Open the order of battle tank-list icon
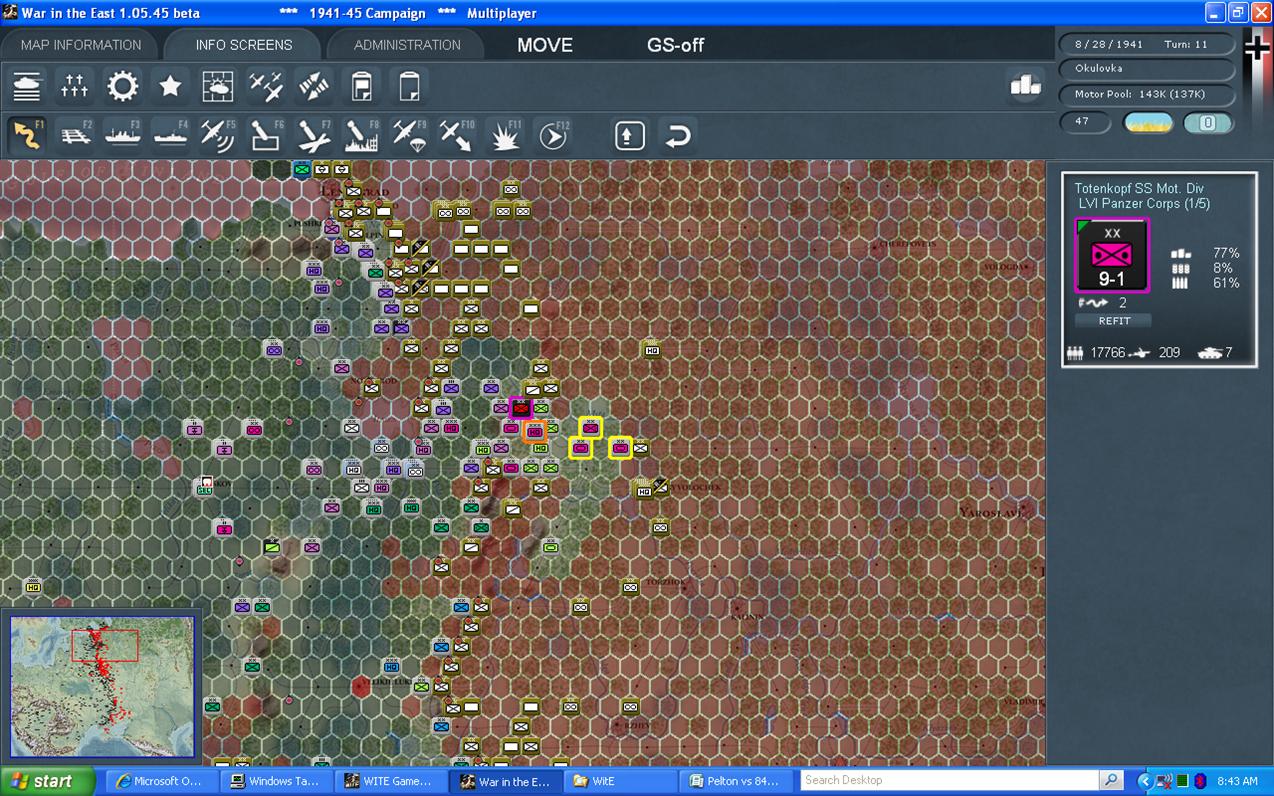 pyautogui.click(x=27, y=86)
